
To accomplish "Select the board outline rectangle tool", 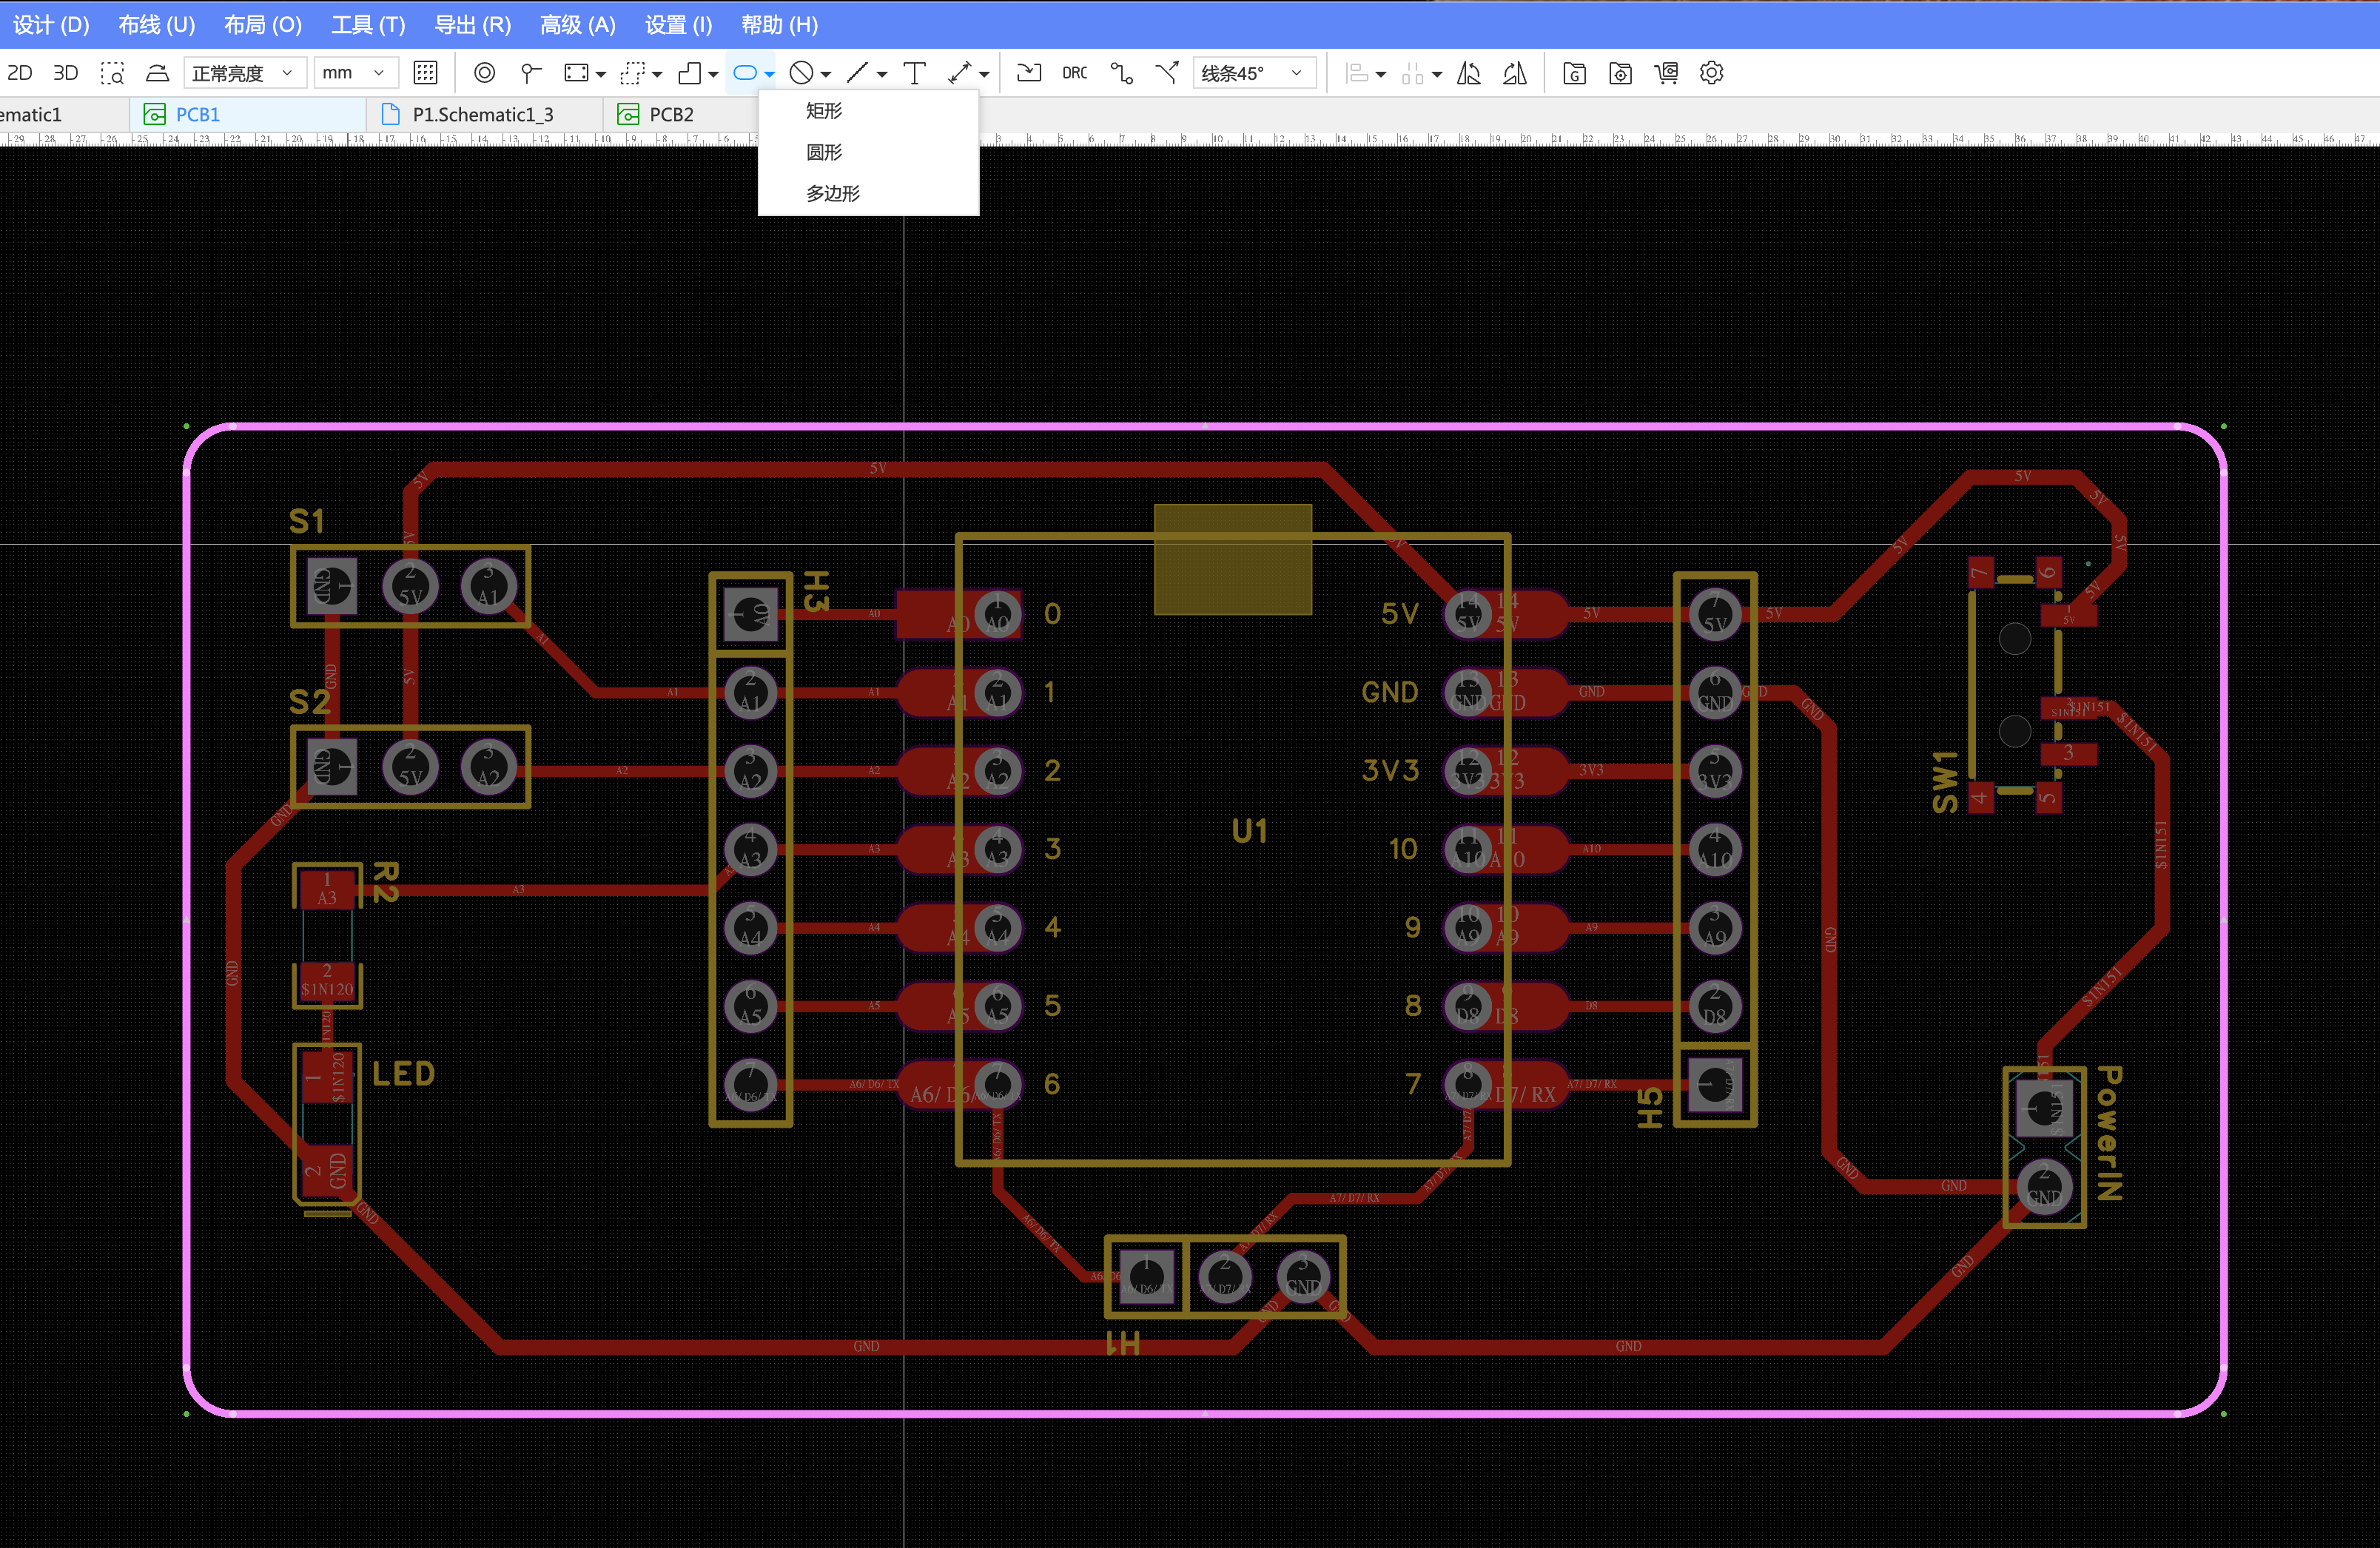I will (576, 73).
